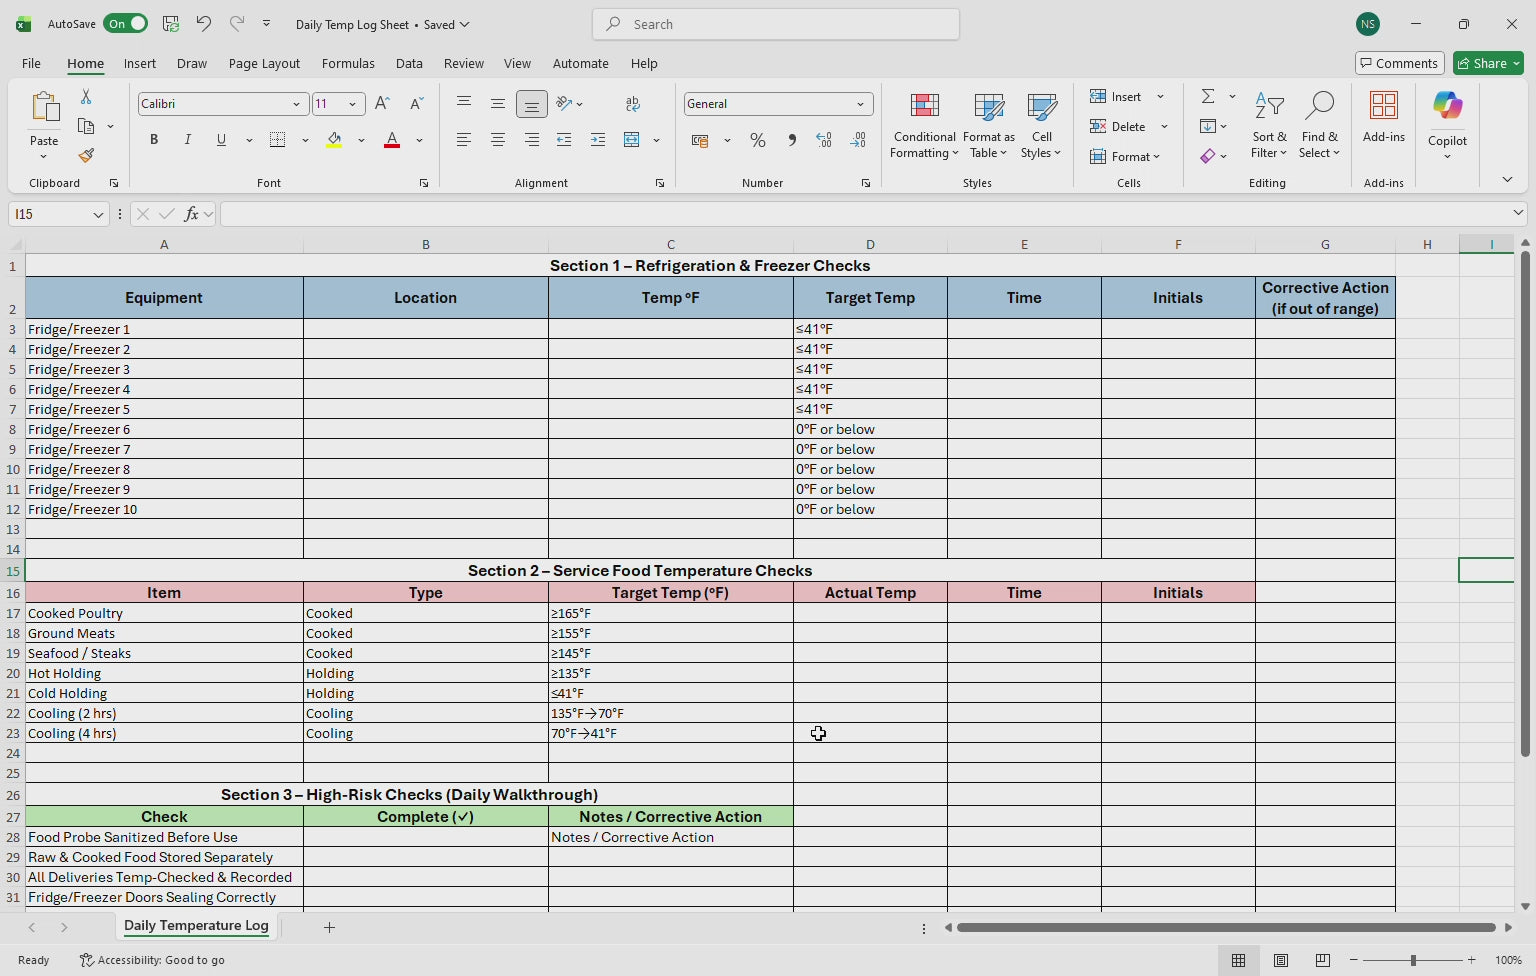Toggle Bold formatting
Viewport: 1536px width, 976px height.
tap(154, 140)
